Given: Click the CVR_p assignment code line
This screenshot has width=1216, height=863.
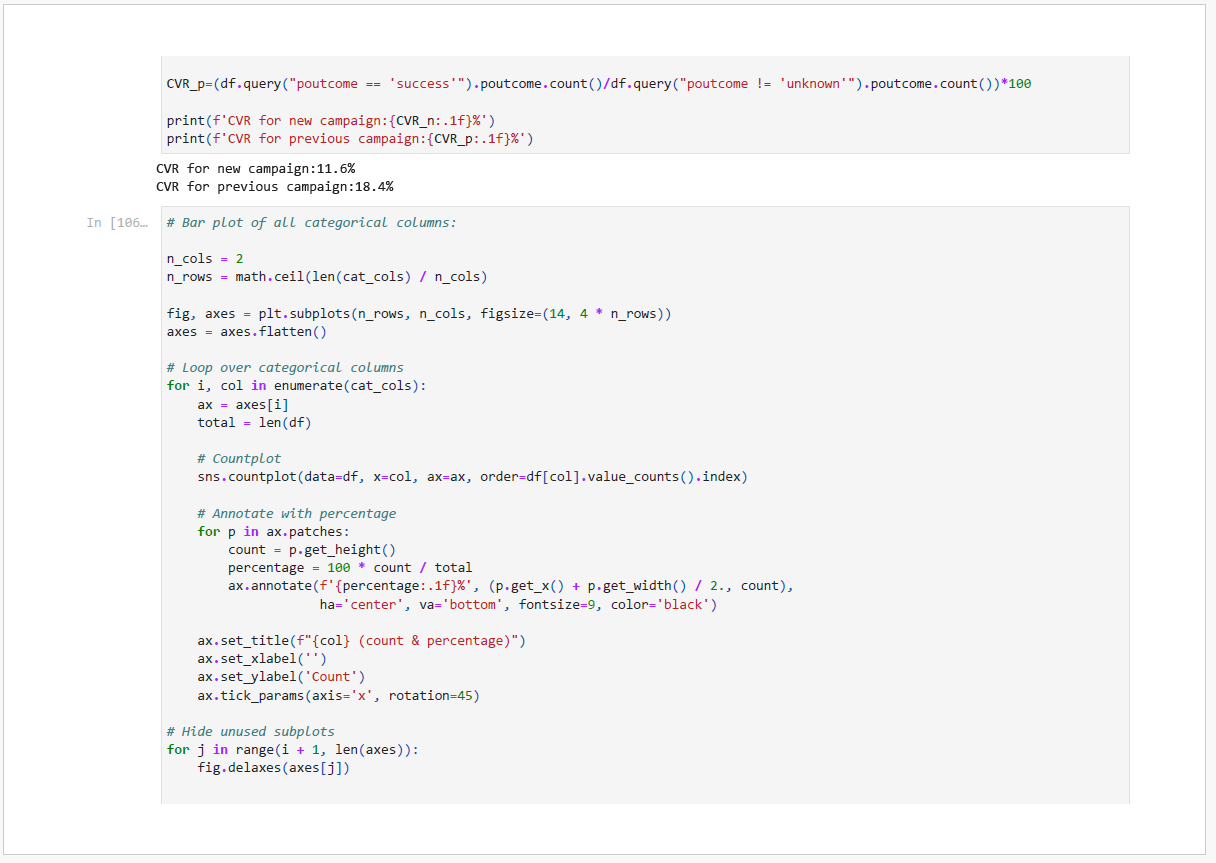Looking at the screenshot, I should 598,84.
